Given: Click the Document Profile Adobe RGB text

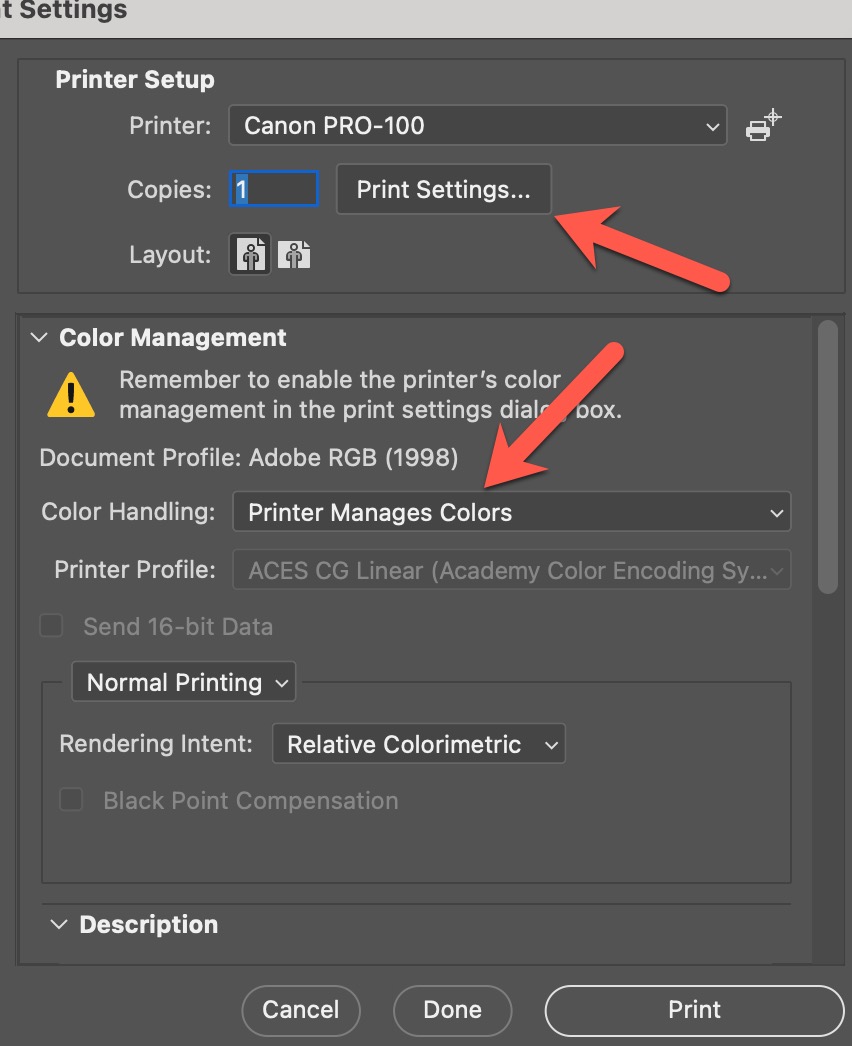Looking at the screenshot, I should pyautogui.click(x=248, y=458).
